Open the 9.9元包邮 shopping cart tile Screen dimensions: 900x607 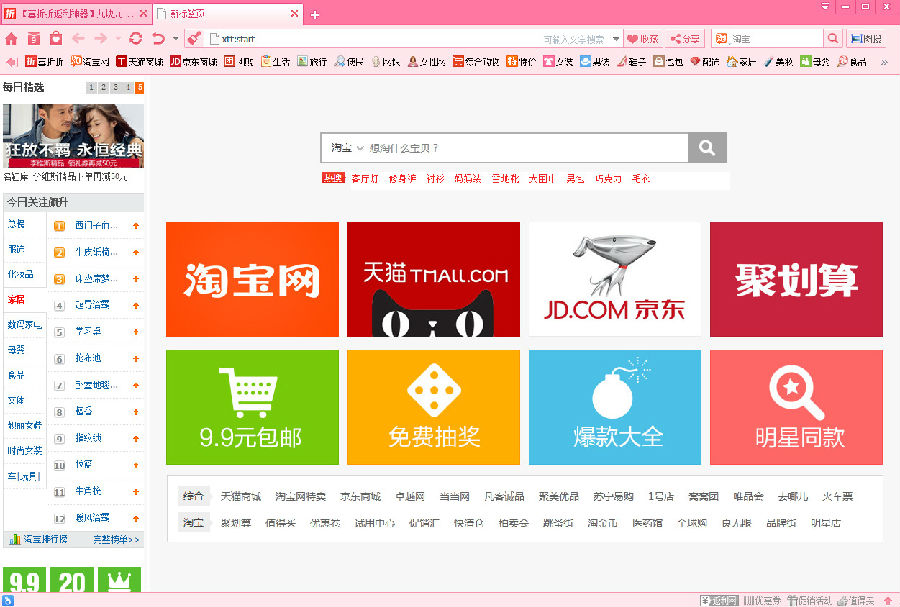[252, 407]
